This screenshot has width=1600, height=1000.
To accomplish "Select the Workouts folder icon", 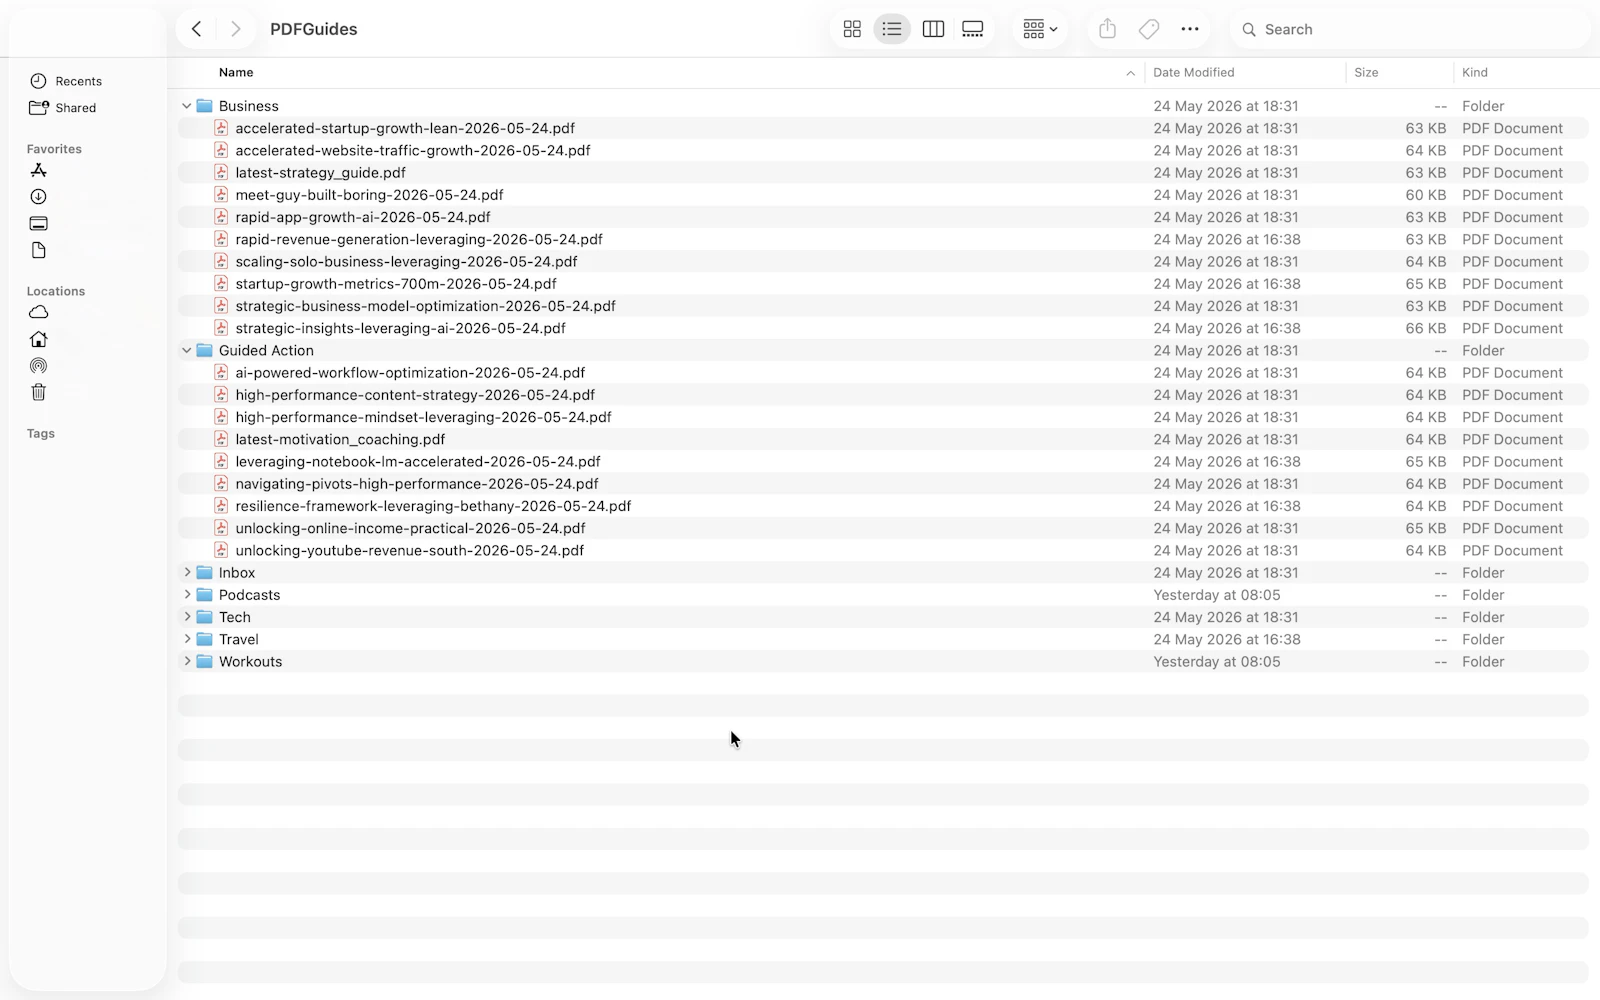I will point(205,661).
